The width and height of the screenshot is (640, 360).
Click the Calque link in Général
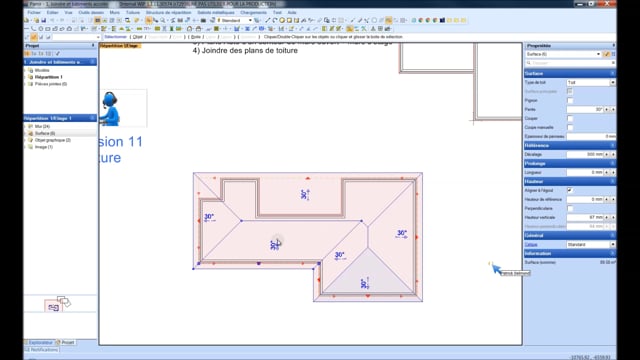pos(531,244)
